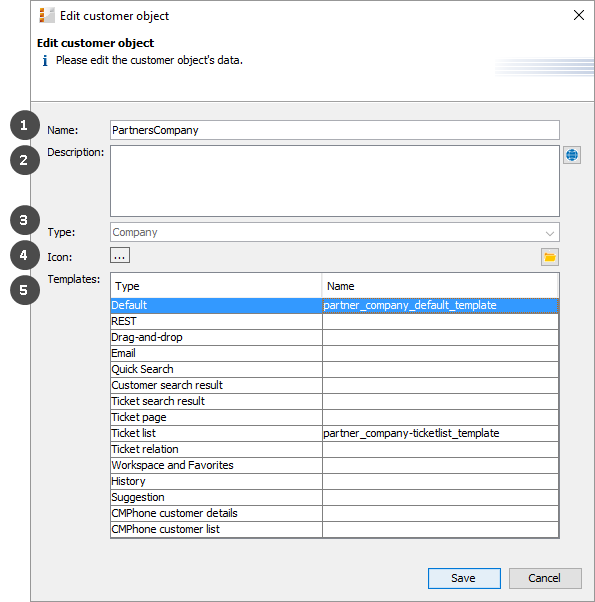This screenshot has height=602, width=595.
Task: Click the Type column header
Action: [216, 286]
